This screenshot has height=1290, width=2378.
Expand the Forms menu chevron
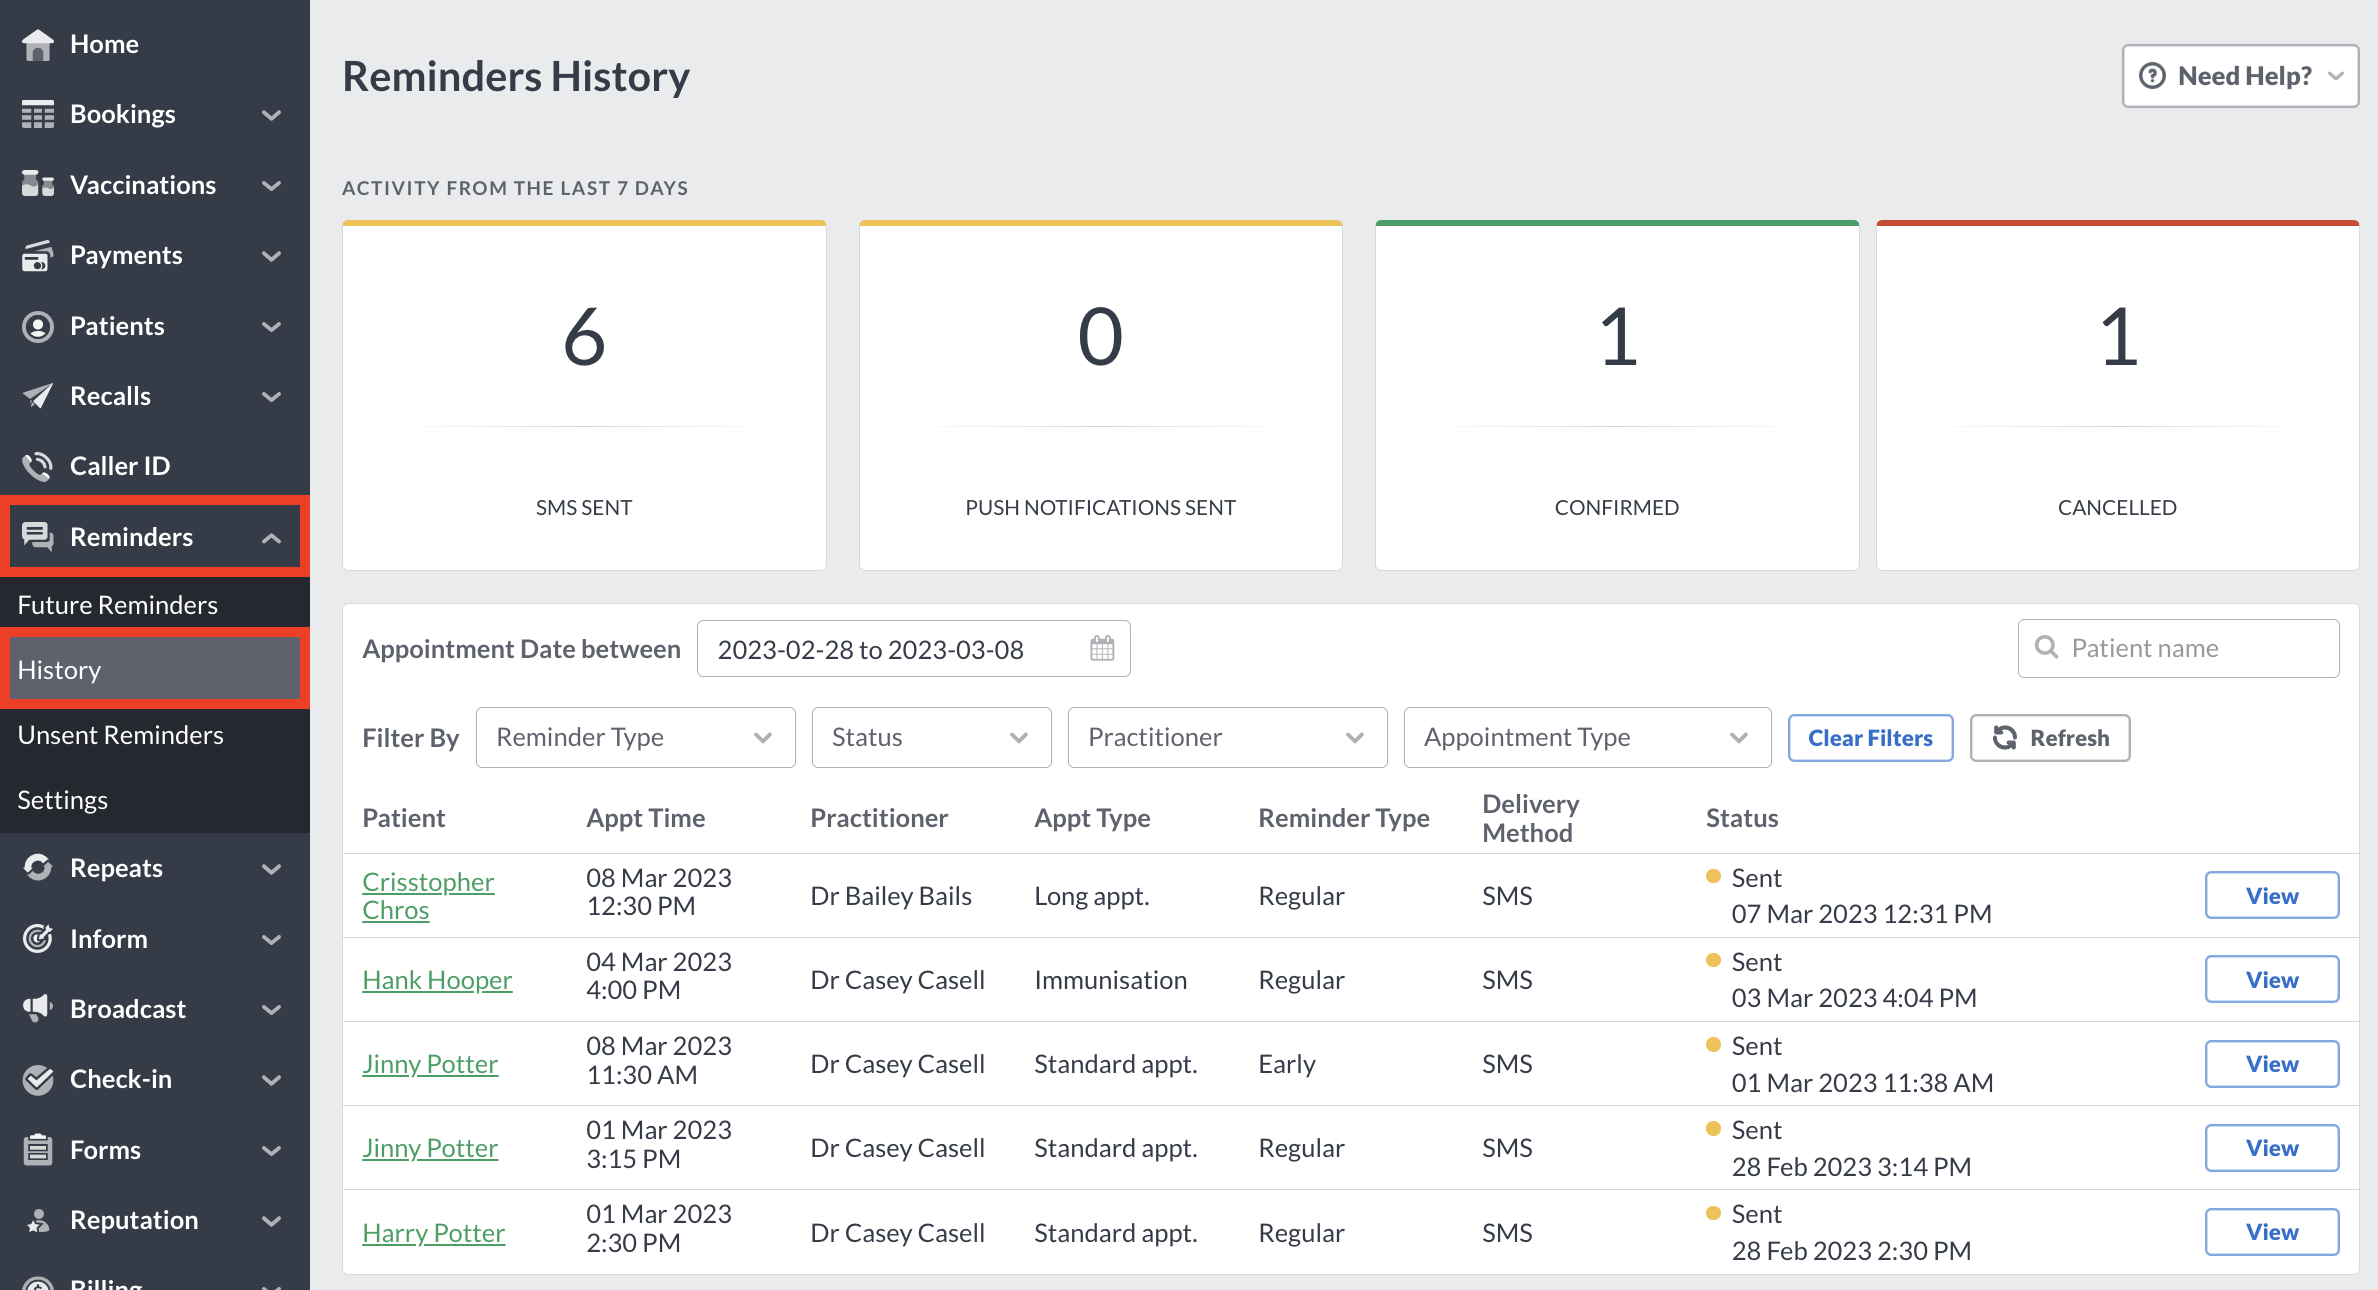point(271,1151)
